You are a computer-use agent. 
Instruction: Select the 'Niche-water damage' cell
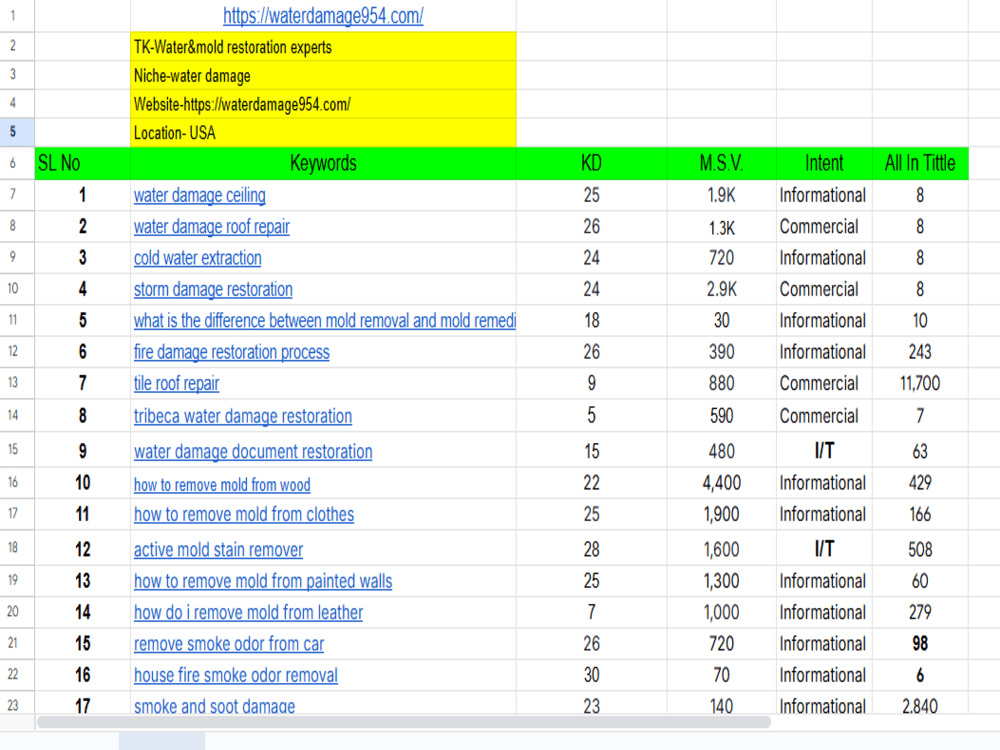(323, 75)
